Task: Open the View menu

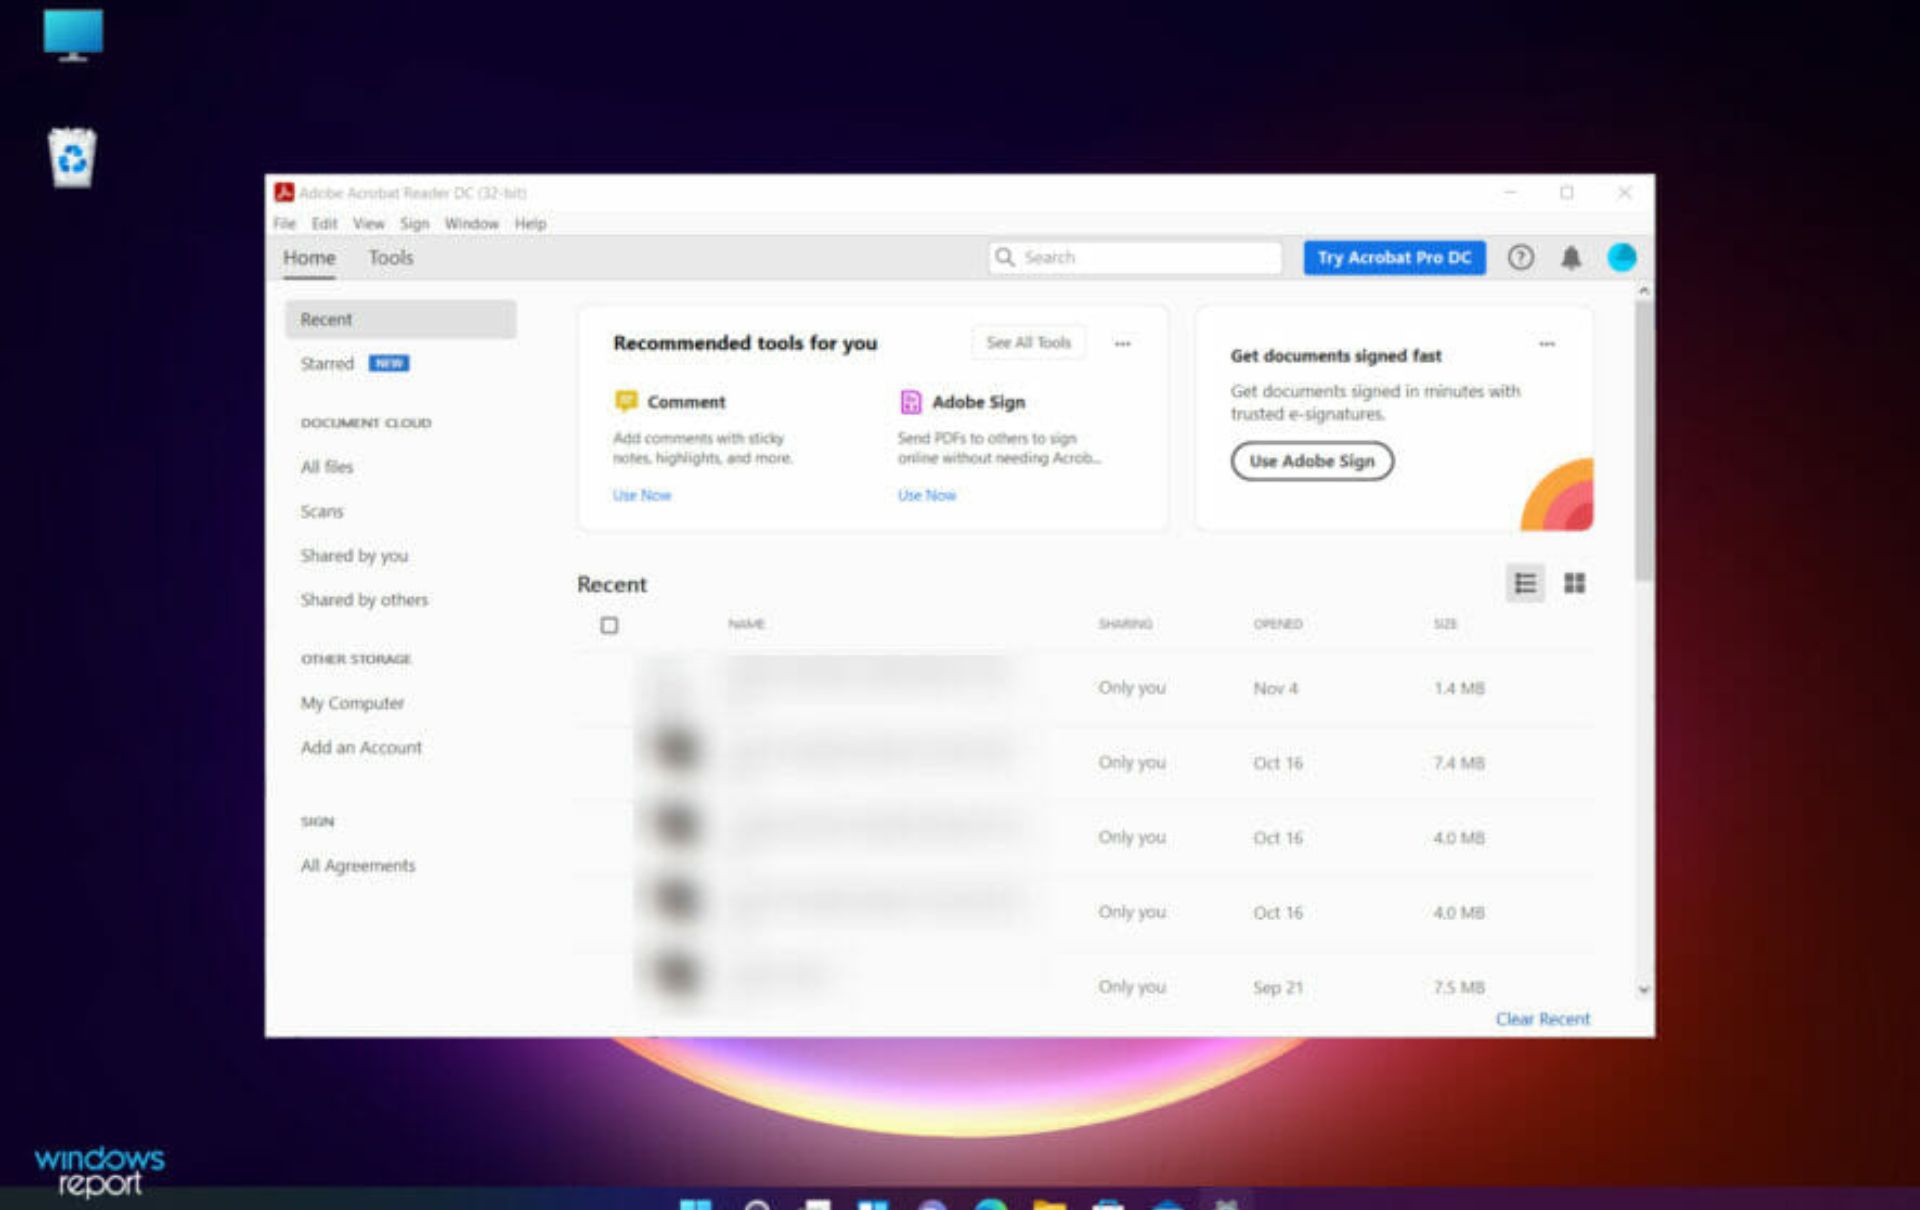Action: [368, 224]
